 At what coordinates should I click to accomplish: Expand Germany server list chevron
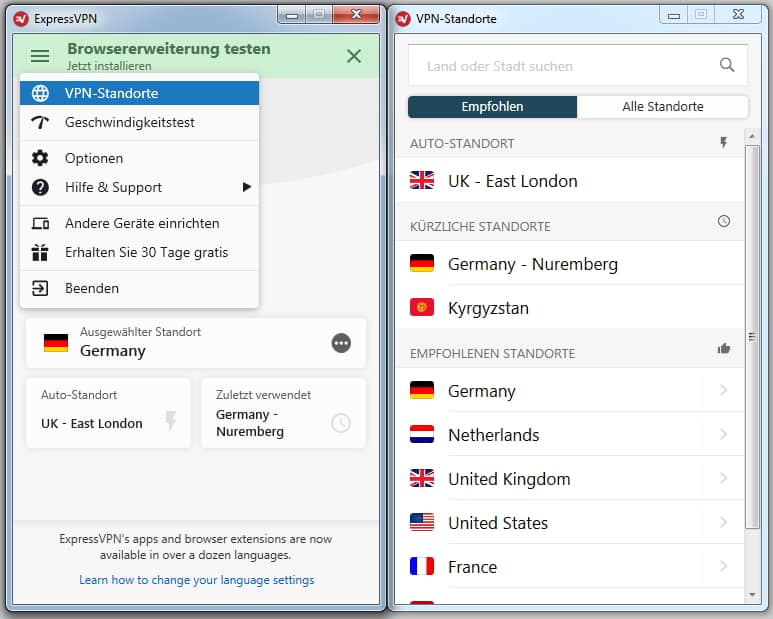click(x=723, y=390)
